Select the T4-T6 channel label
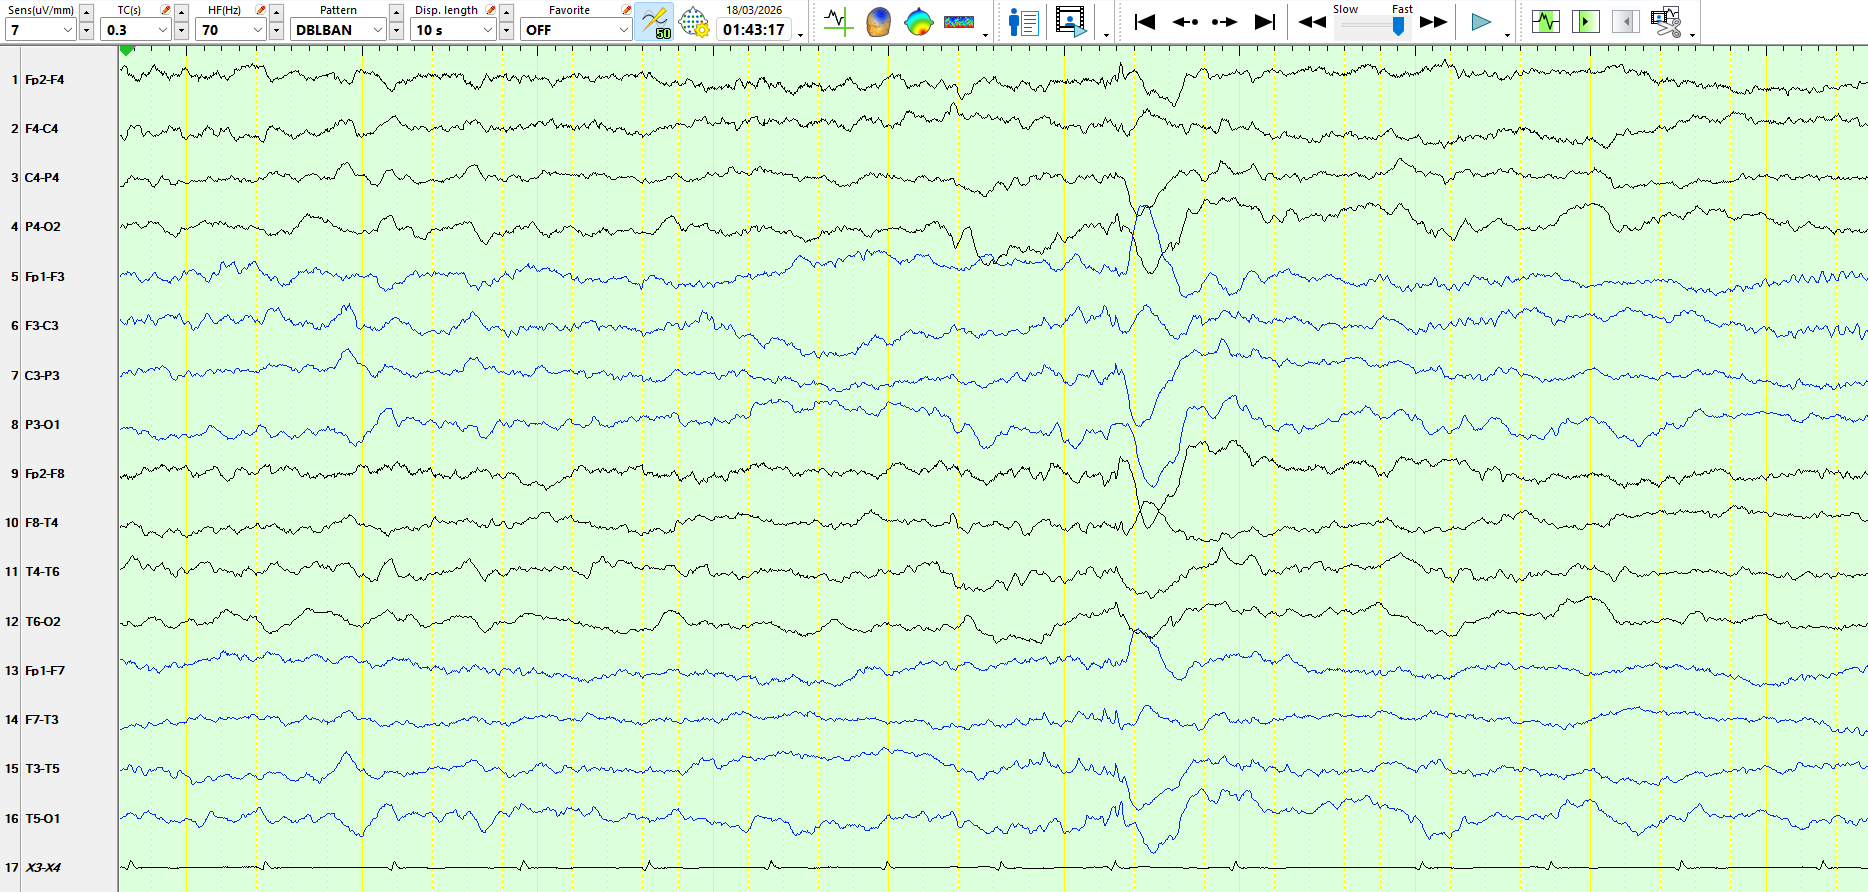The width and height of the screenshot is (1868, 892). 42,572
